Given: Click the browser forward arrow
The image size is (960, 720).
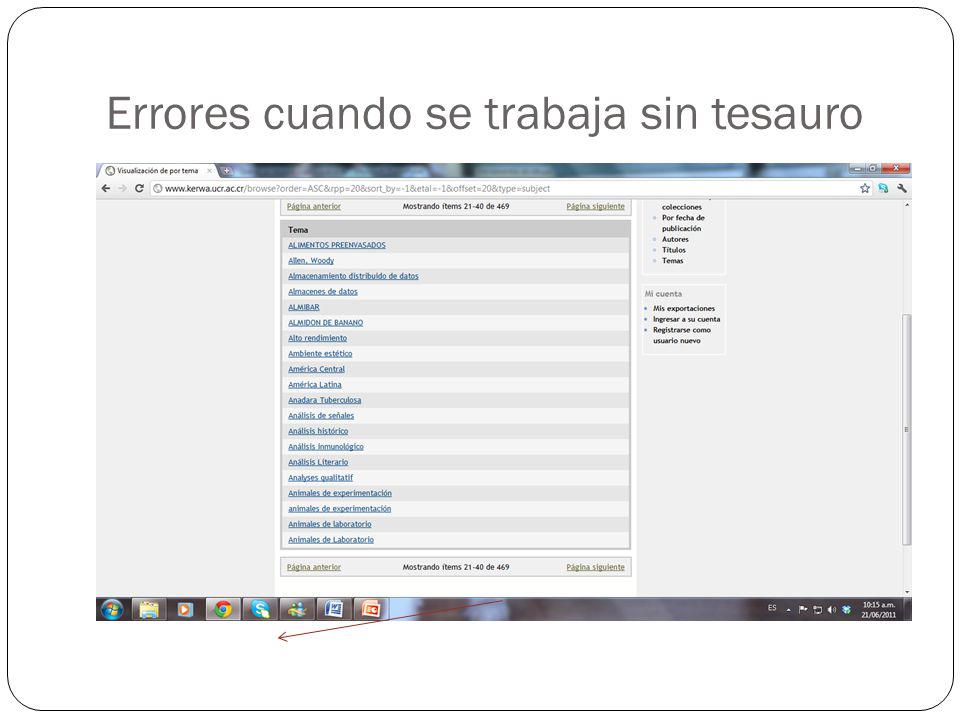Looking at the screenshot, I should tap(122, 189).
